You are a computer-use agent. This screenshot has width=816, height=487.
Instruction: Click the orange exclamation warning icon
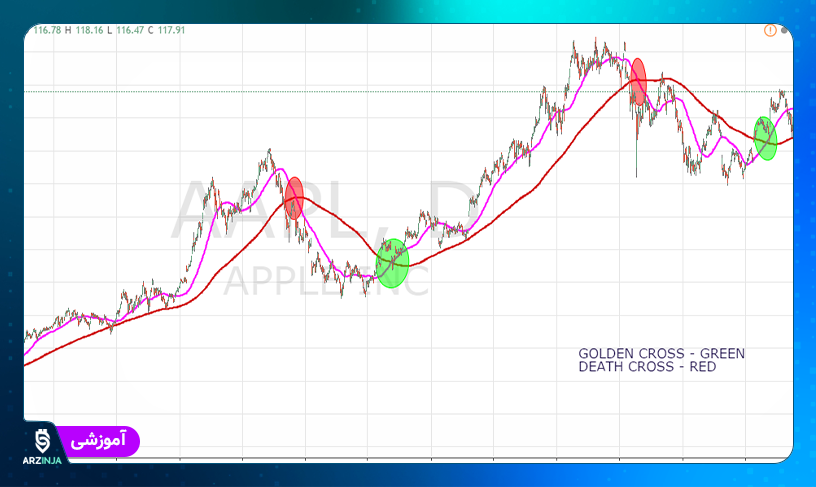[770, 31]
